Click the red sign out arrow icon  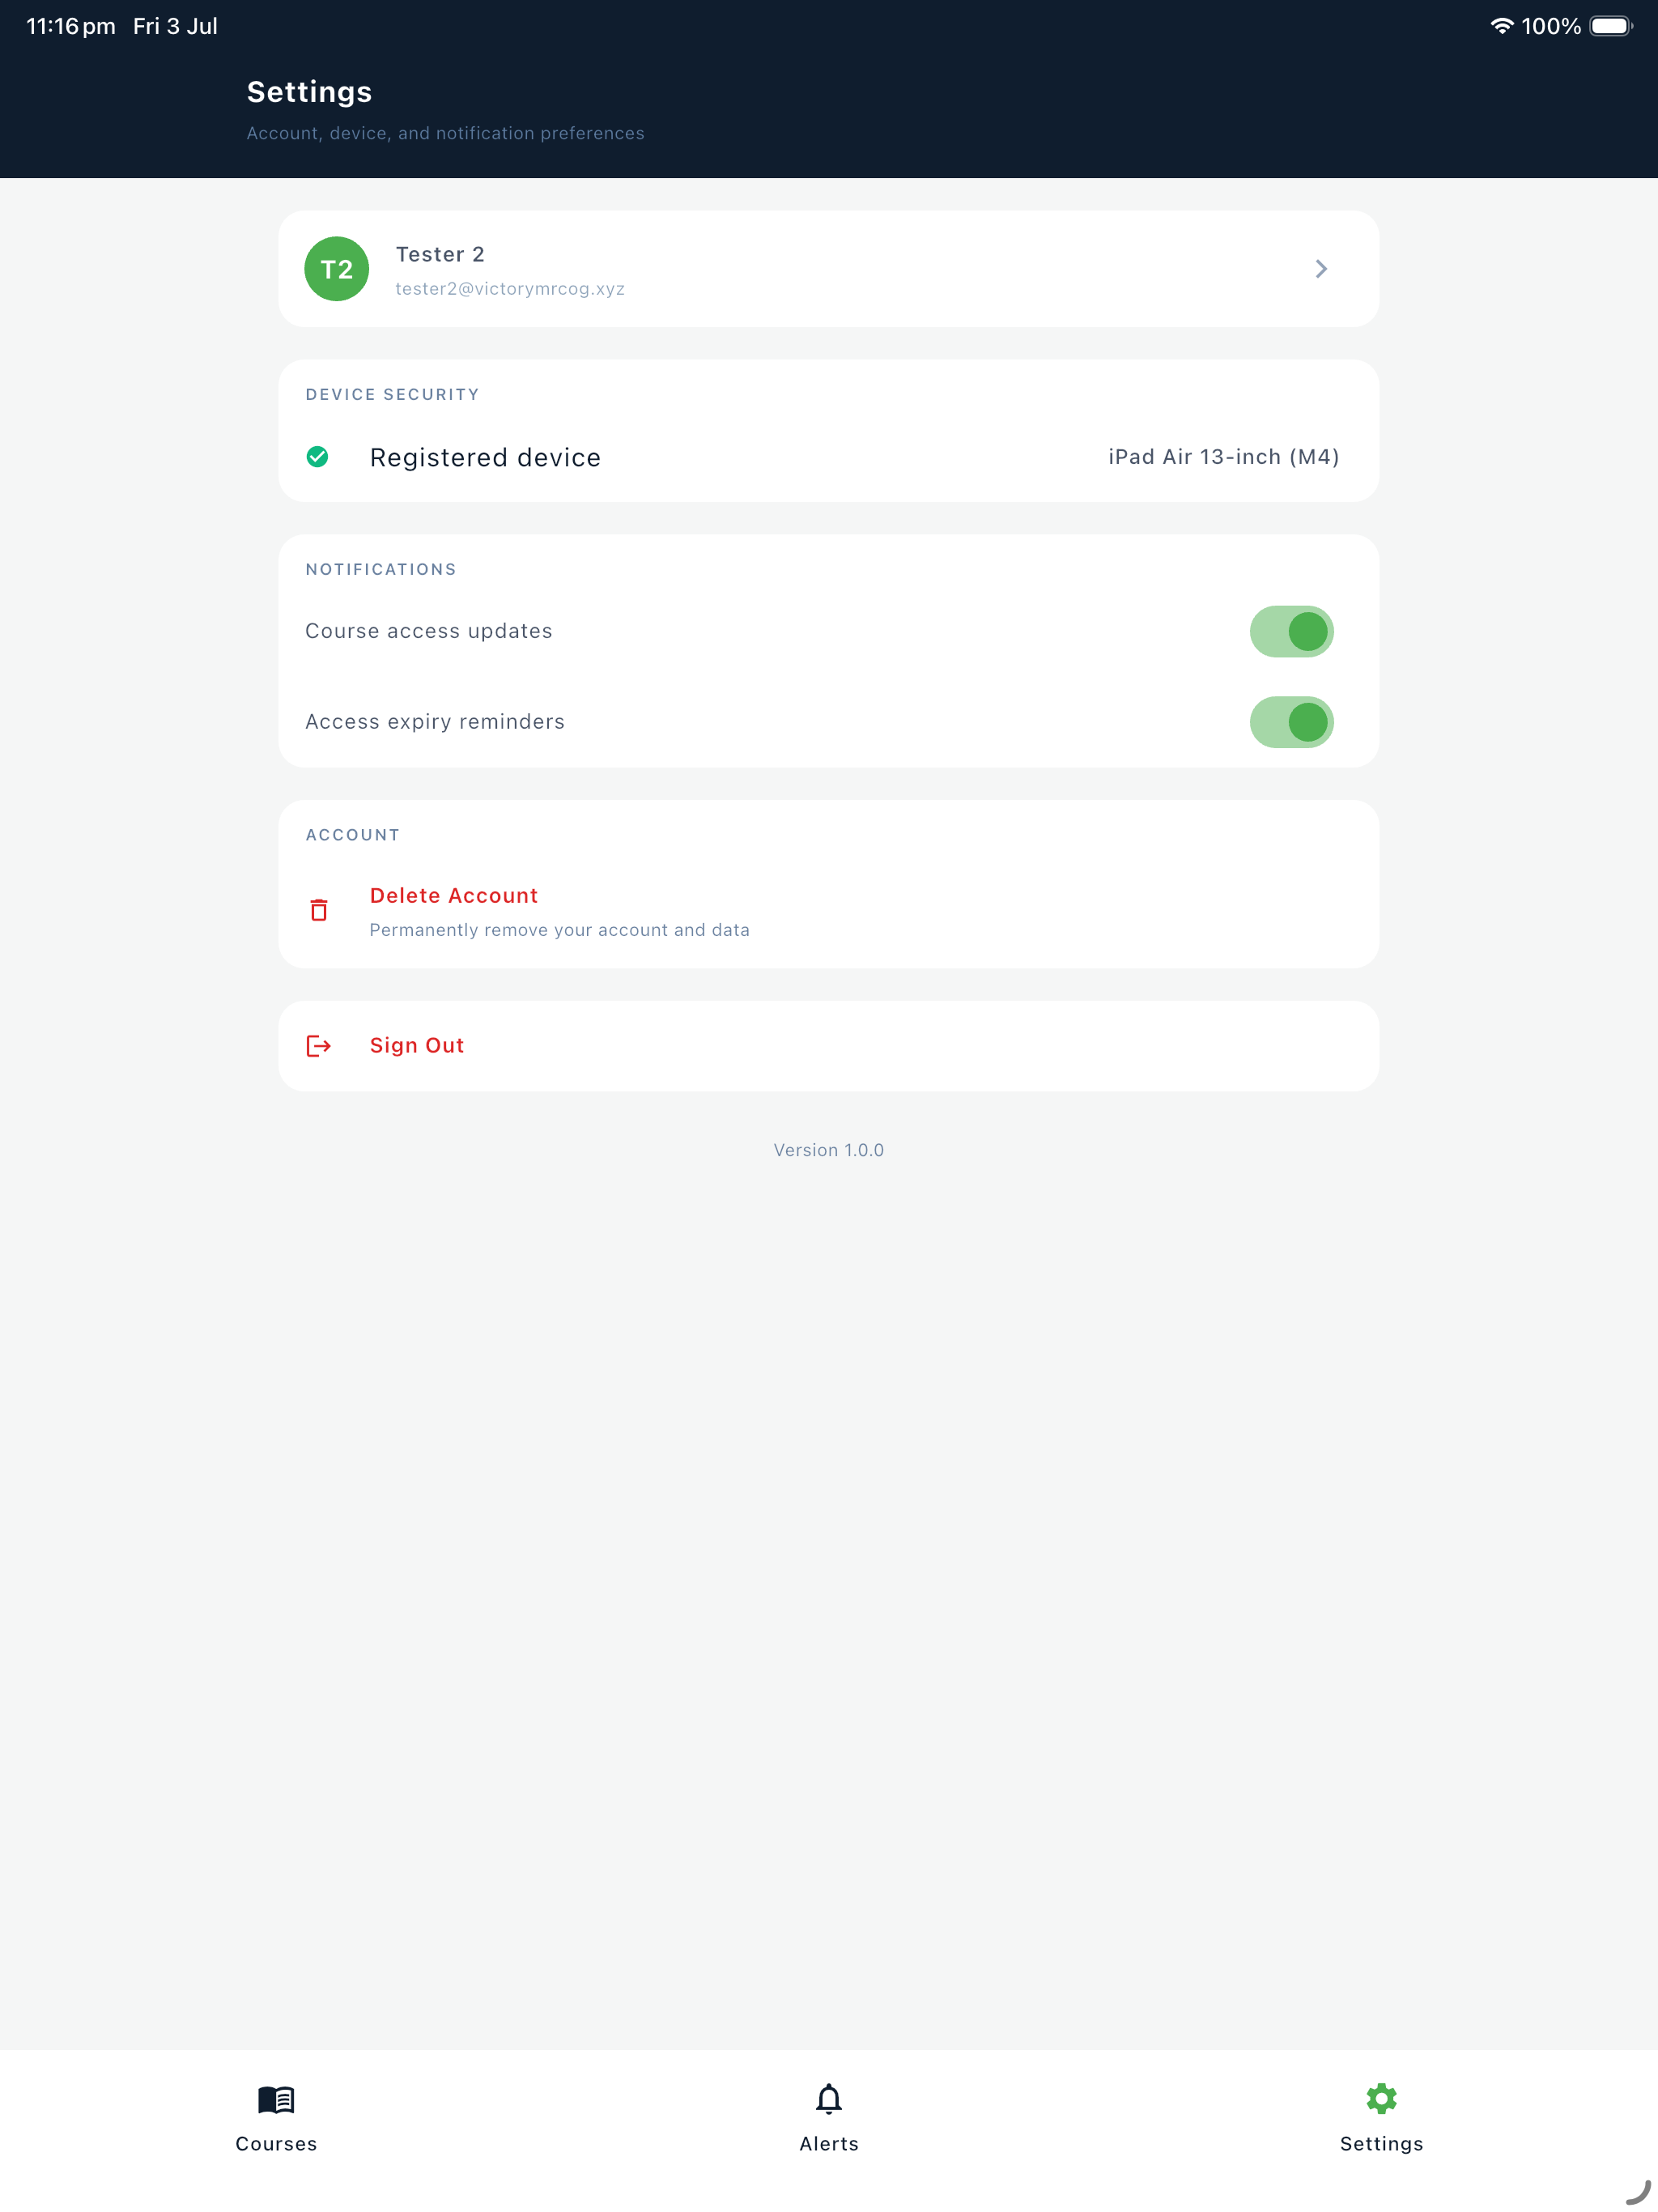coord(318,1046)
